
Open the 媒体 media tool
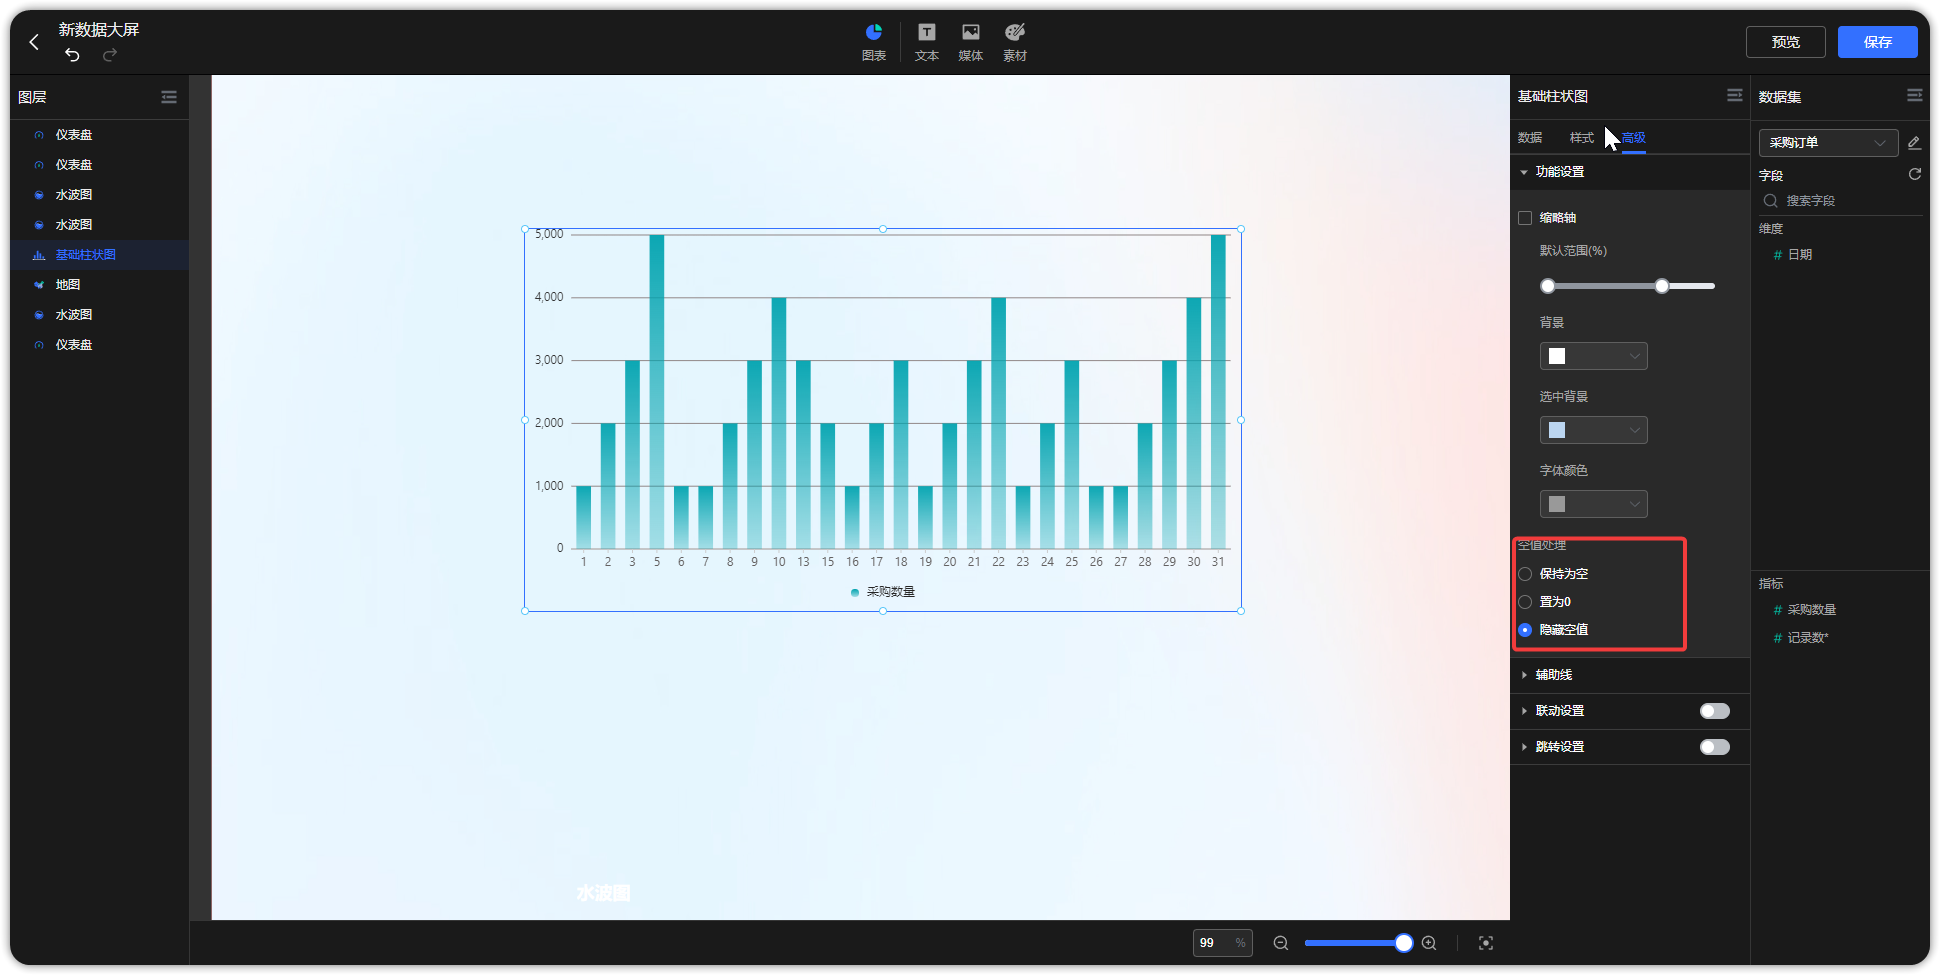point(971,42)
